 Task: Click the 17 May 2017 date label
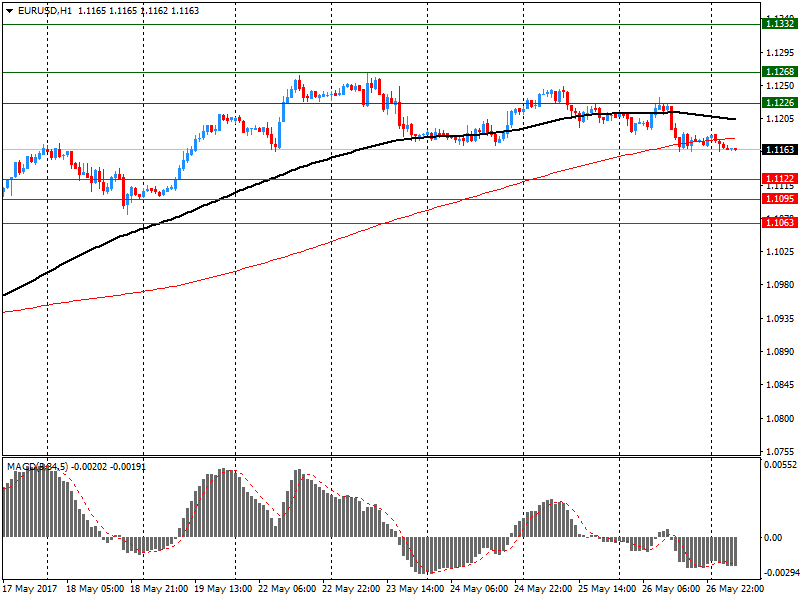(x=30, y=589)
